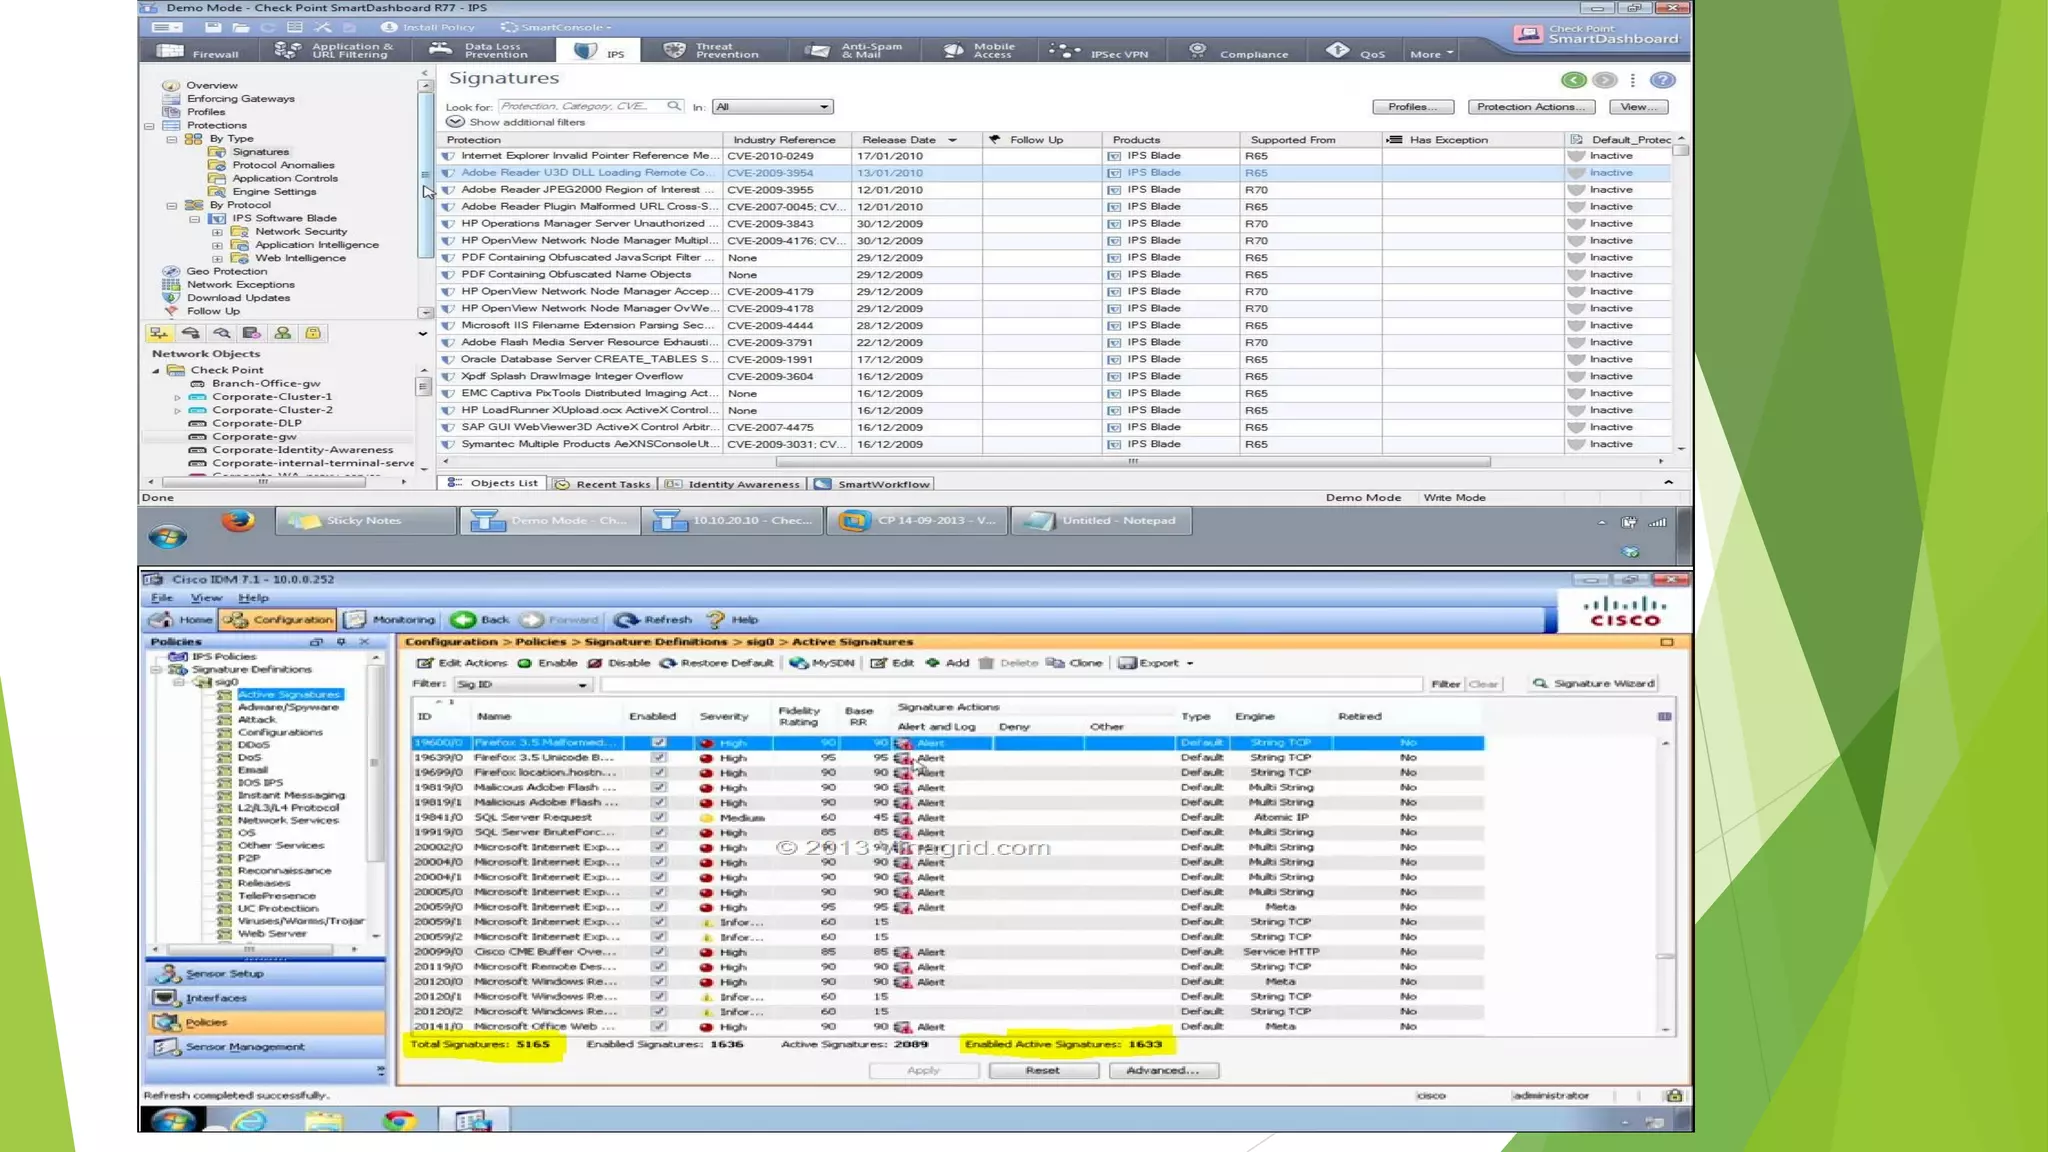Toggle Enabled checkbox for Cisco CME Buffer
Screen dimensions: 2048x1152
click(x=658, y=951)
